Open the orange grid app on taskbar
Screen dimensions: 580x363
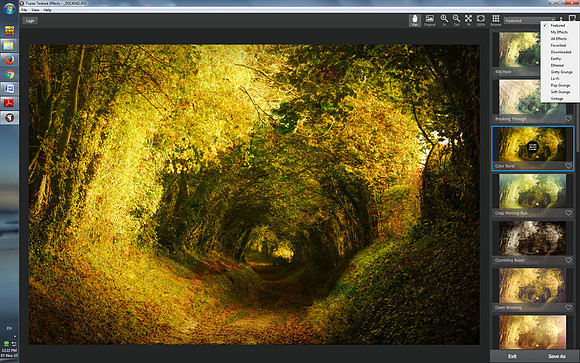pyautogui.click(x=9, y=30)
